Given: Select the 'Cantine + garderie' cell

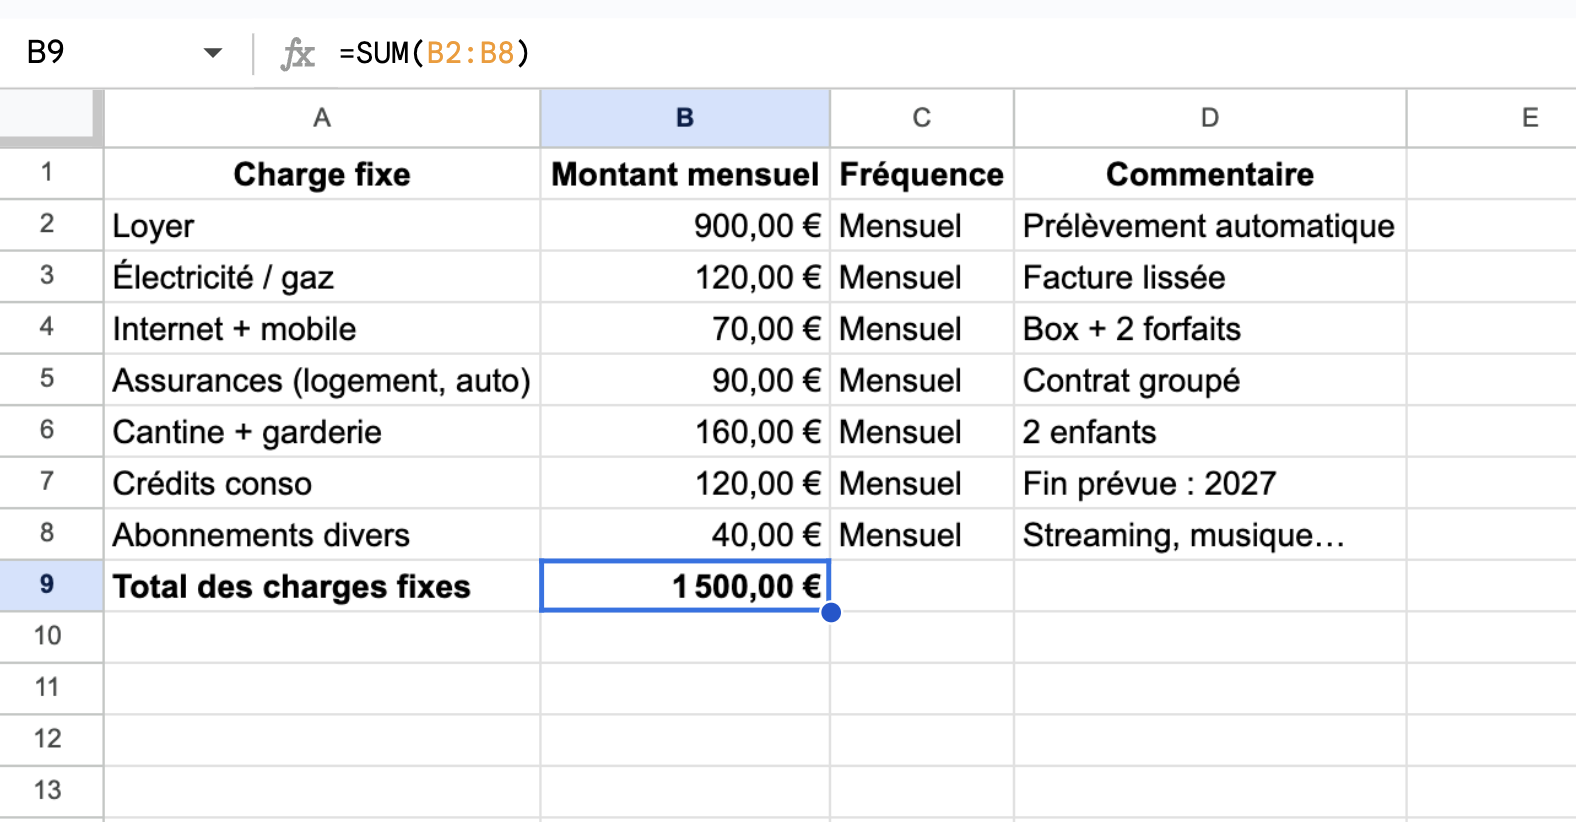Looking at the screenshot, I should 322,431.
